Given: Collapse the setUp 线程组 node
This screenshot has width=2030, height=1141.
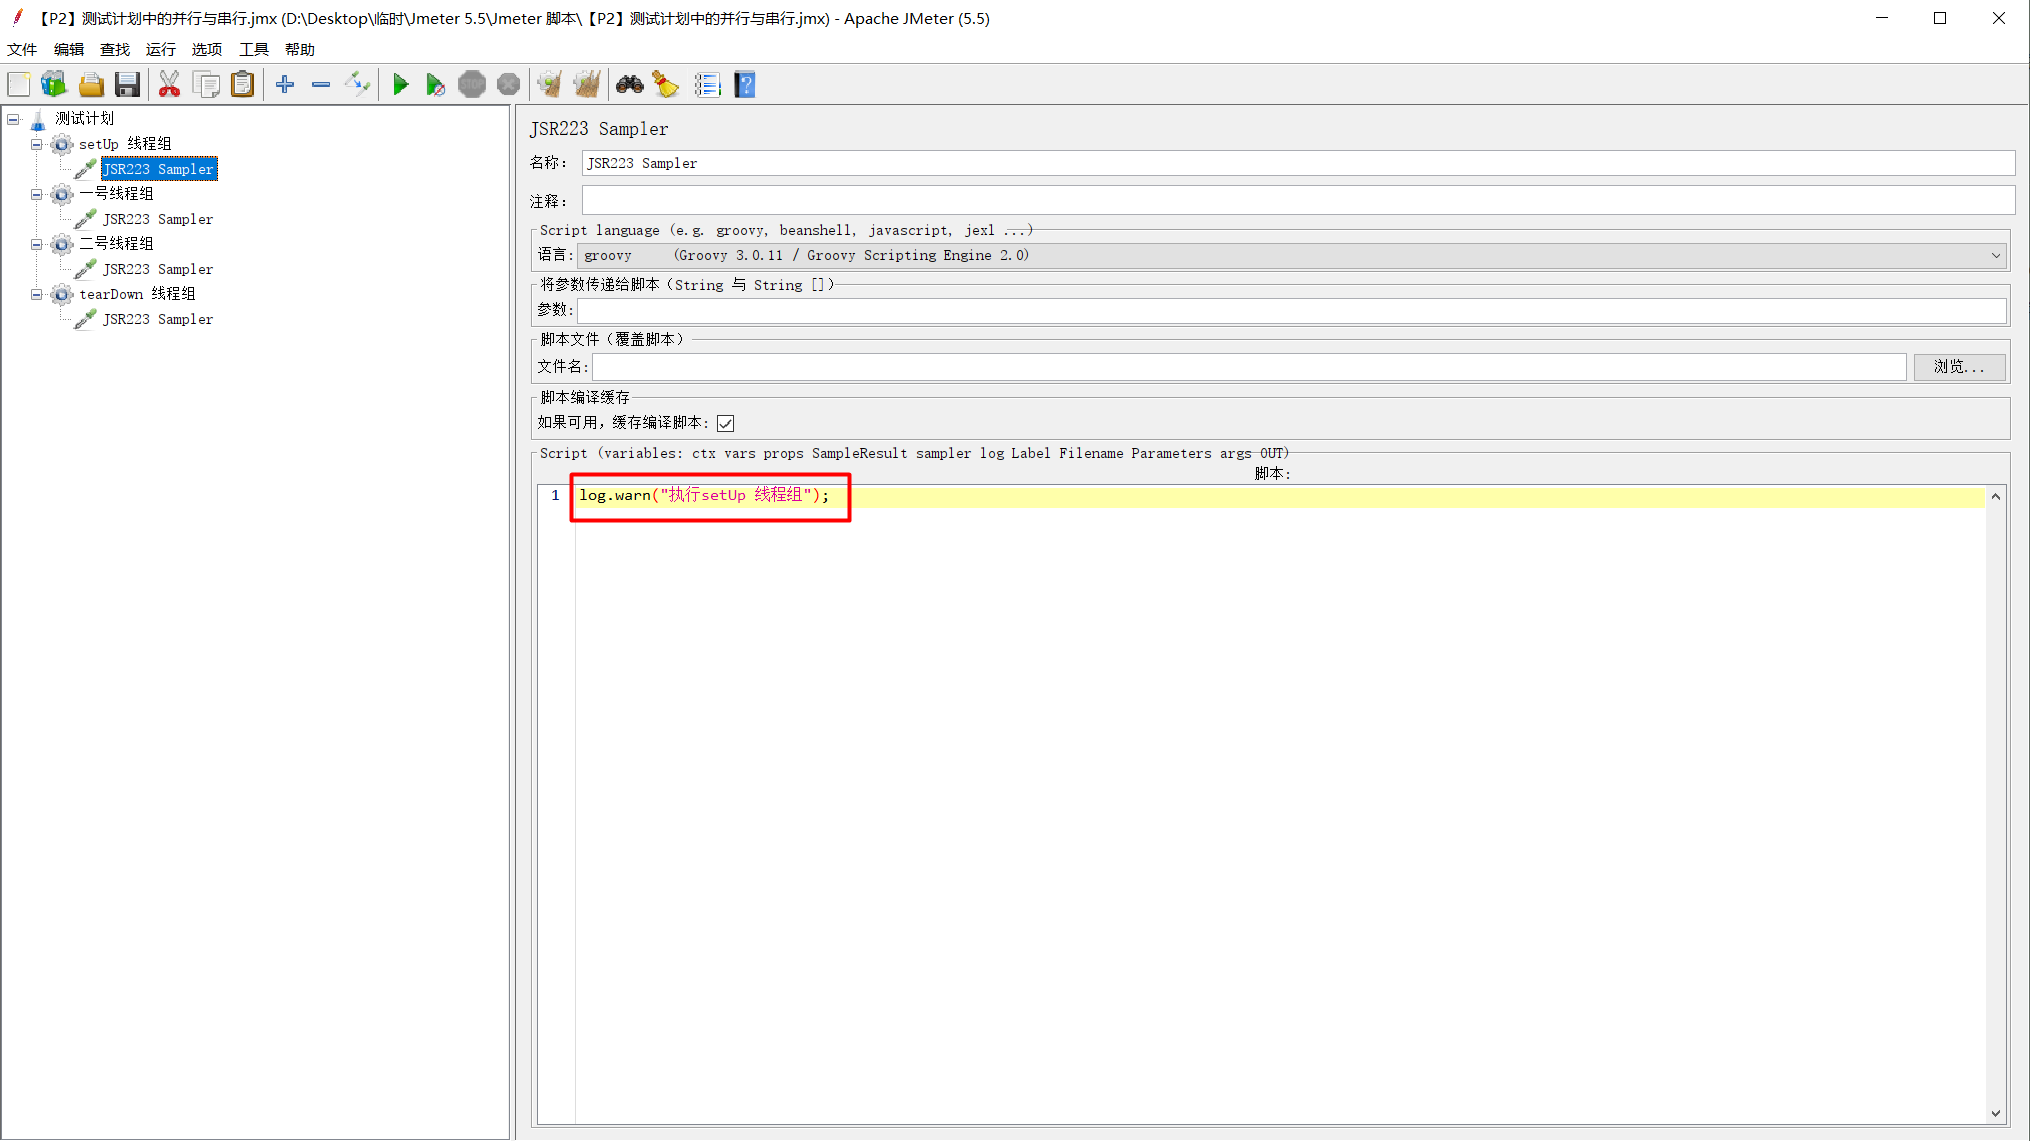Looking at the screenshot, I should tap(37, 144).
